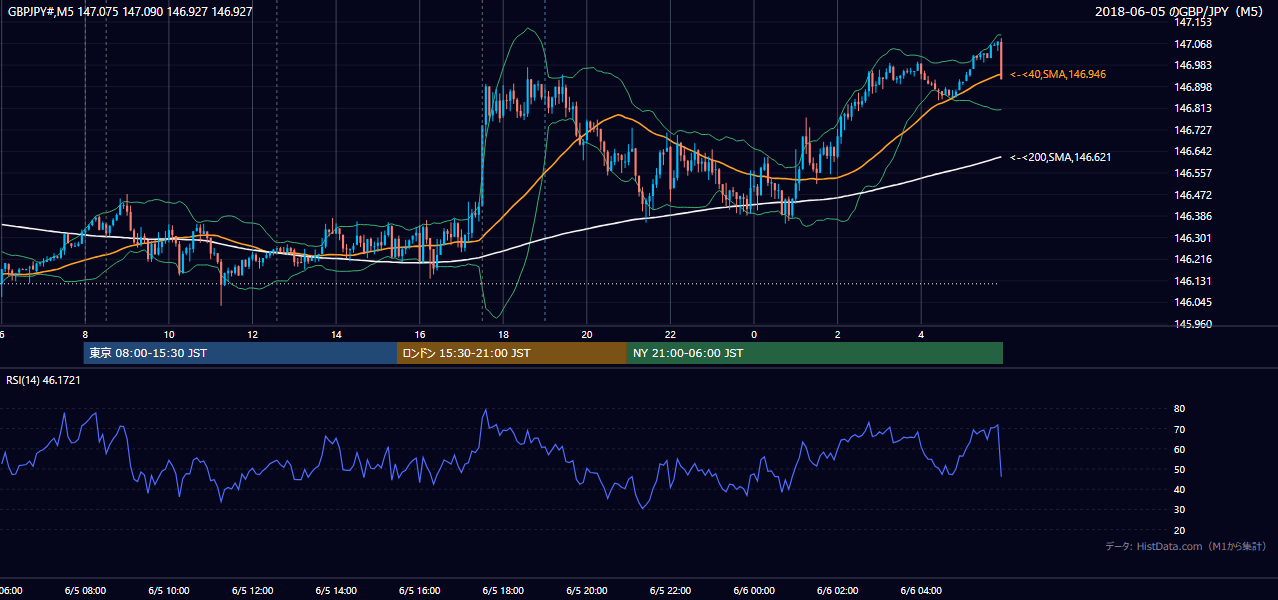Select the NY 21:00-06:00 JST session bar
The height and width of the screenshot is (600, 1278).
click(815, 353)
